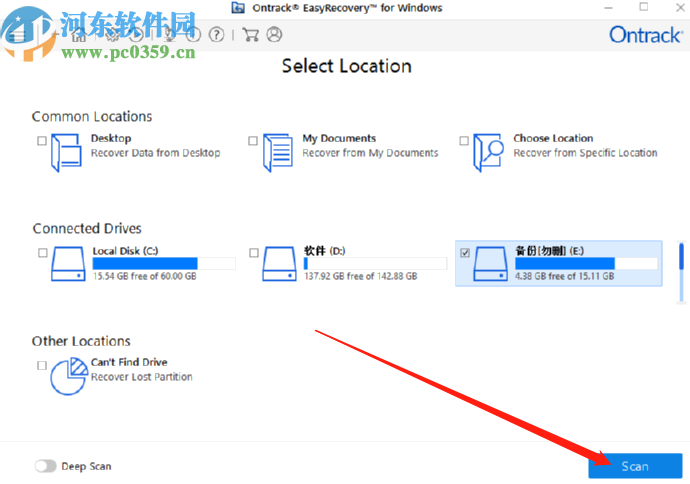Go to the home icon in toolbar
690x484 pixels.
[x=79, y=34]
